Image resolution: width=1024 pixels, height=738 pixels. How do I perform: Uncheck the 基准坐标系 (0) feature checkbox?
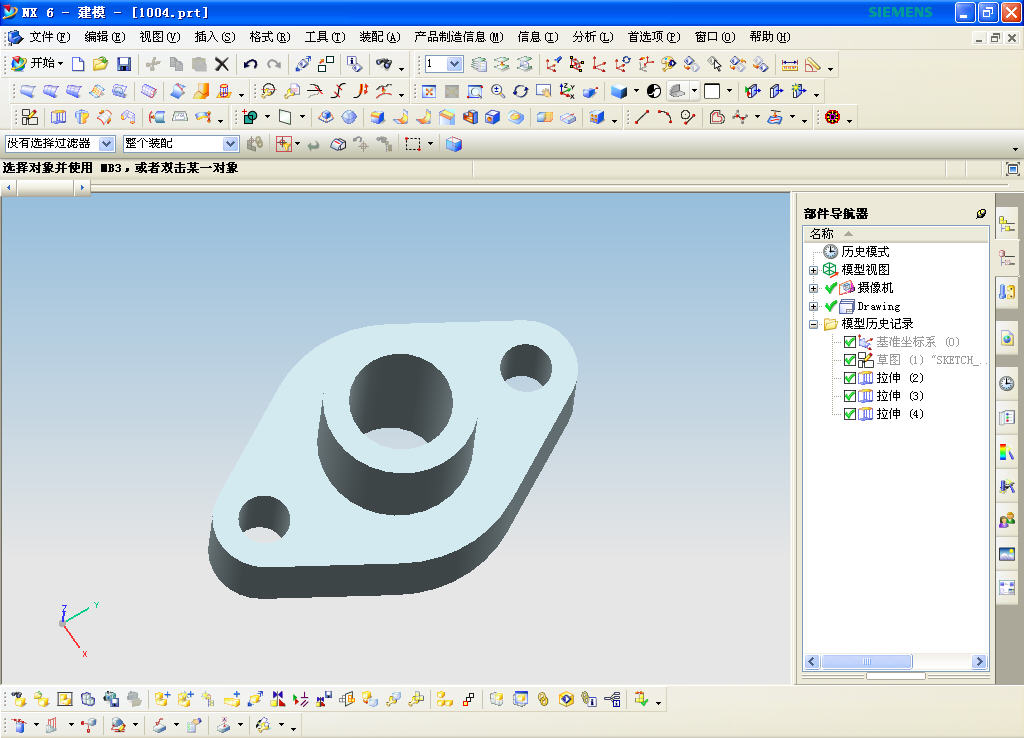point(850,342)
